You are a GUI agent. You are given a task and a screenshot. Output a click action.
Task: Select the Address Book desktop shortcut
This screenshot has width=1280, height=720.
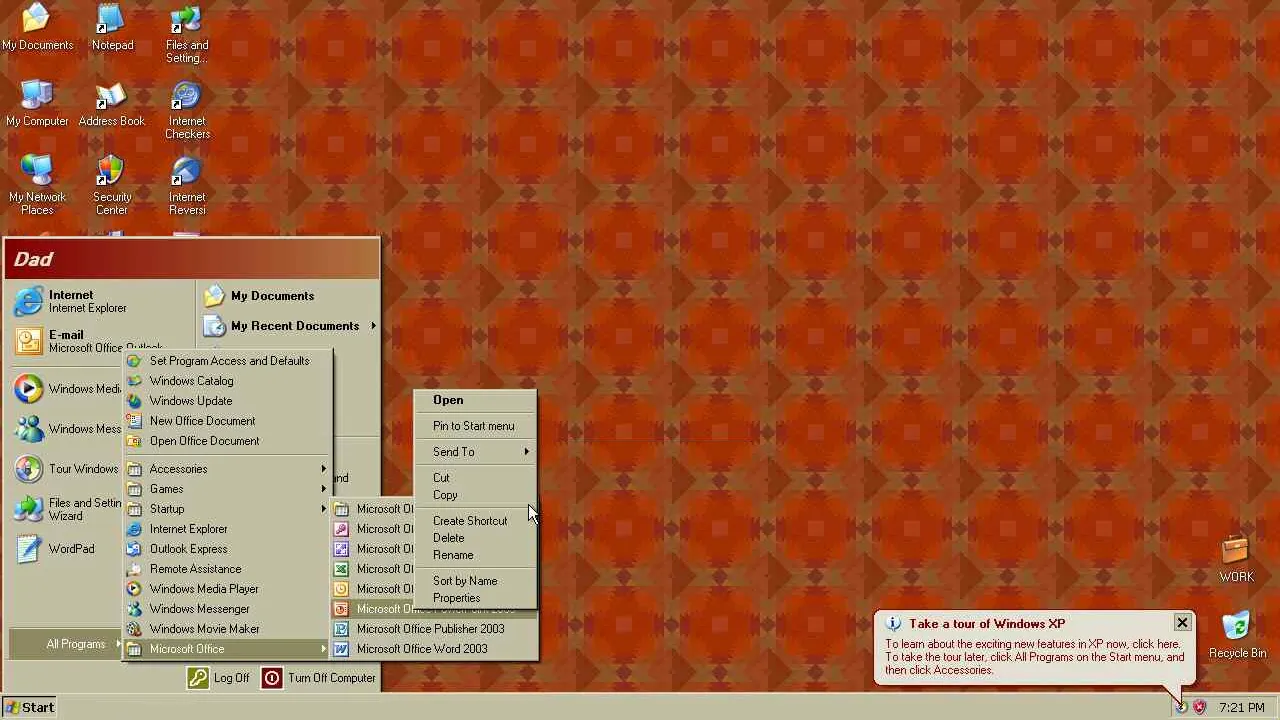[x=112, y=104]
